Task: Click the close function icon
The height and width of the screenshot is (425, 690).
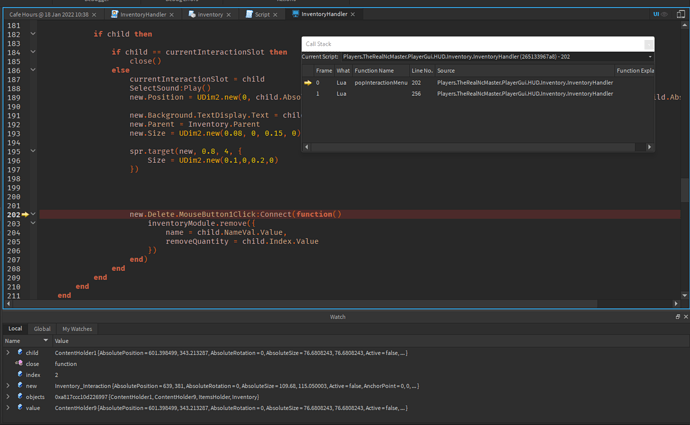Action: pyautogui.click(x=19, y=363)
